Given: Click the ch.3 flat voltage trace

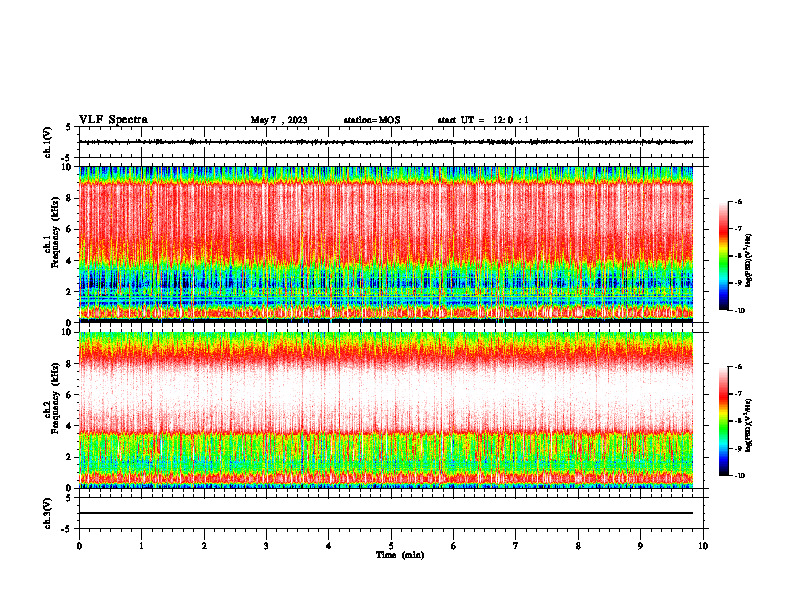Looking at the screenshot, I should 386,513.
